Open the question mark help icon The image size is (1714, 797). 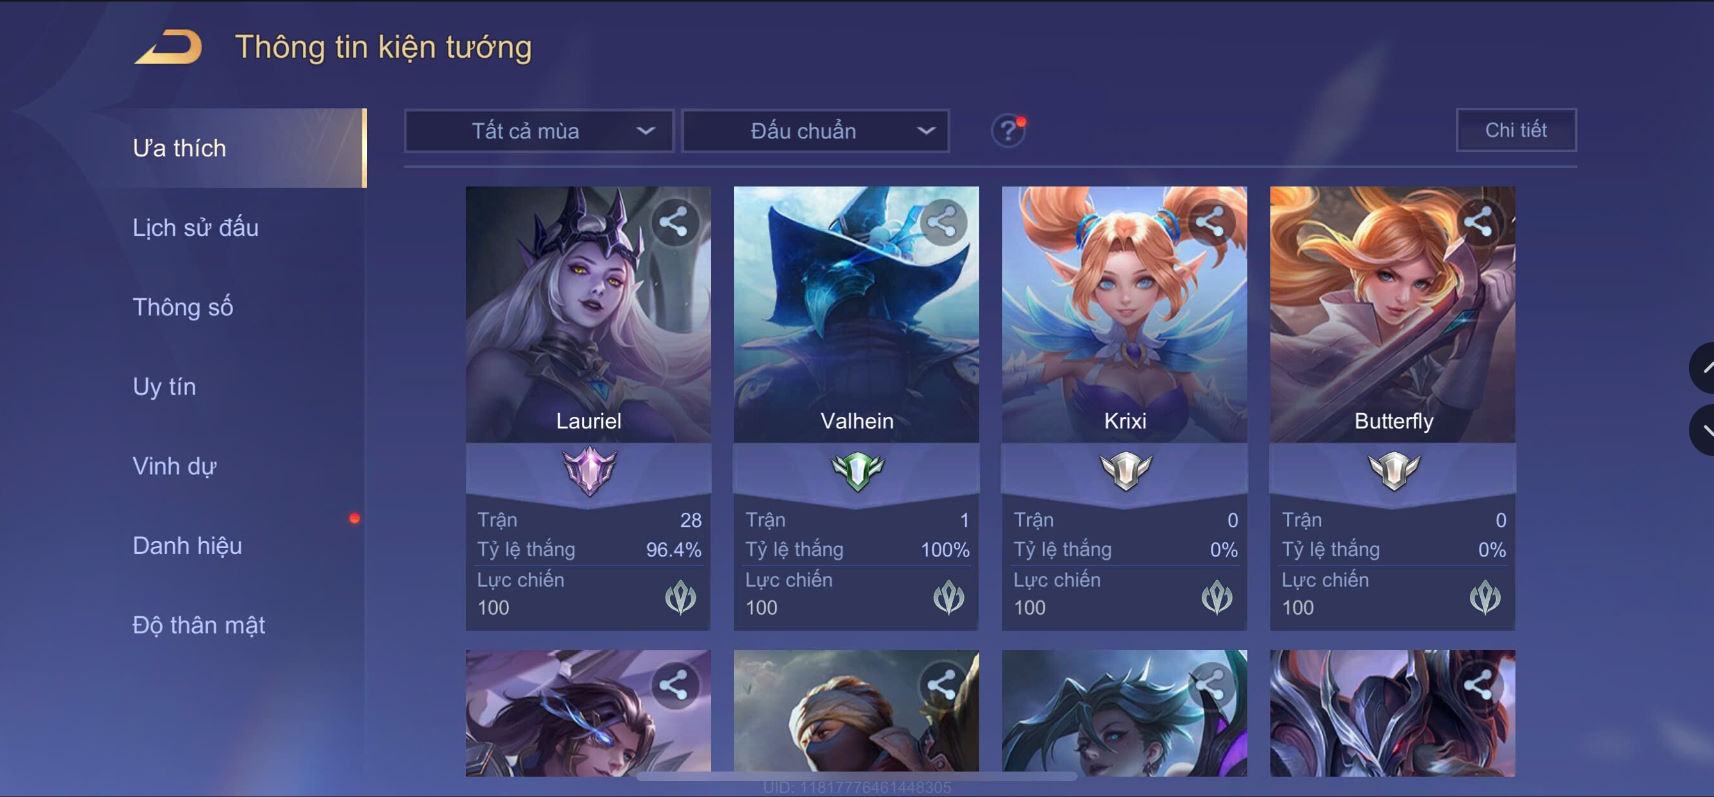[1008, 131]
